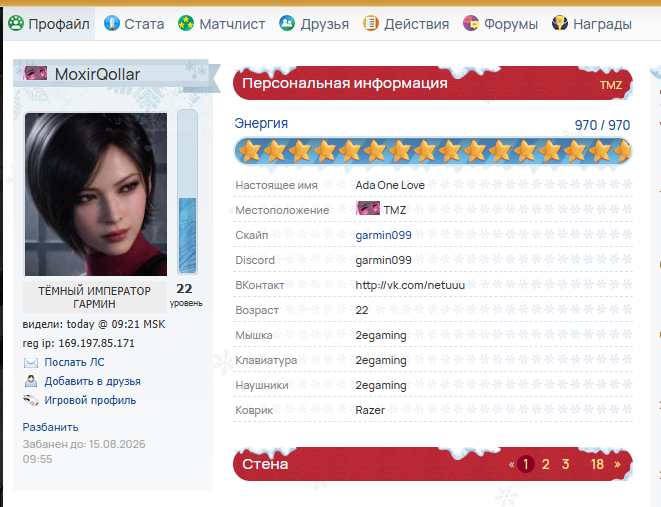Click the Разбанить link
The image size is (661, 507).
tap(51, 427)
